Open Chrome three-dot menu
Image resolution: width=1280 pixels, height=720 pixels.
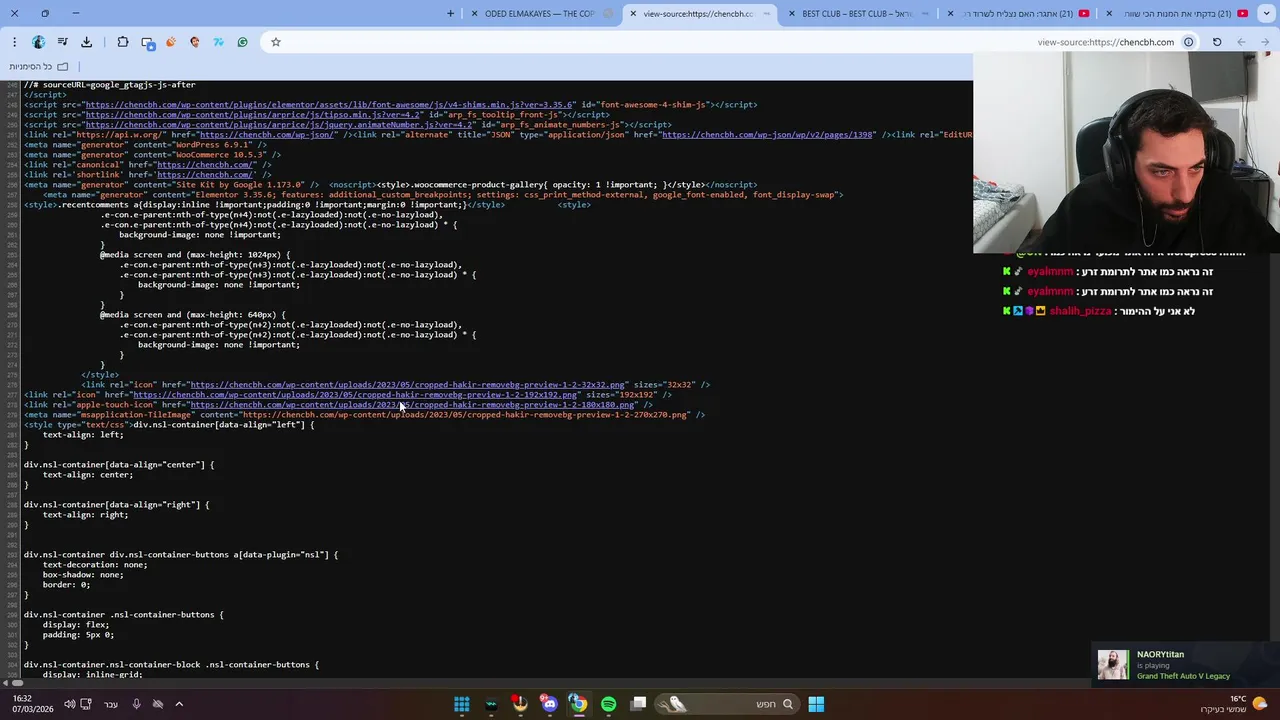click(x=14, y=42)
